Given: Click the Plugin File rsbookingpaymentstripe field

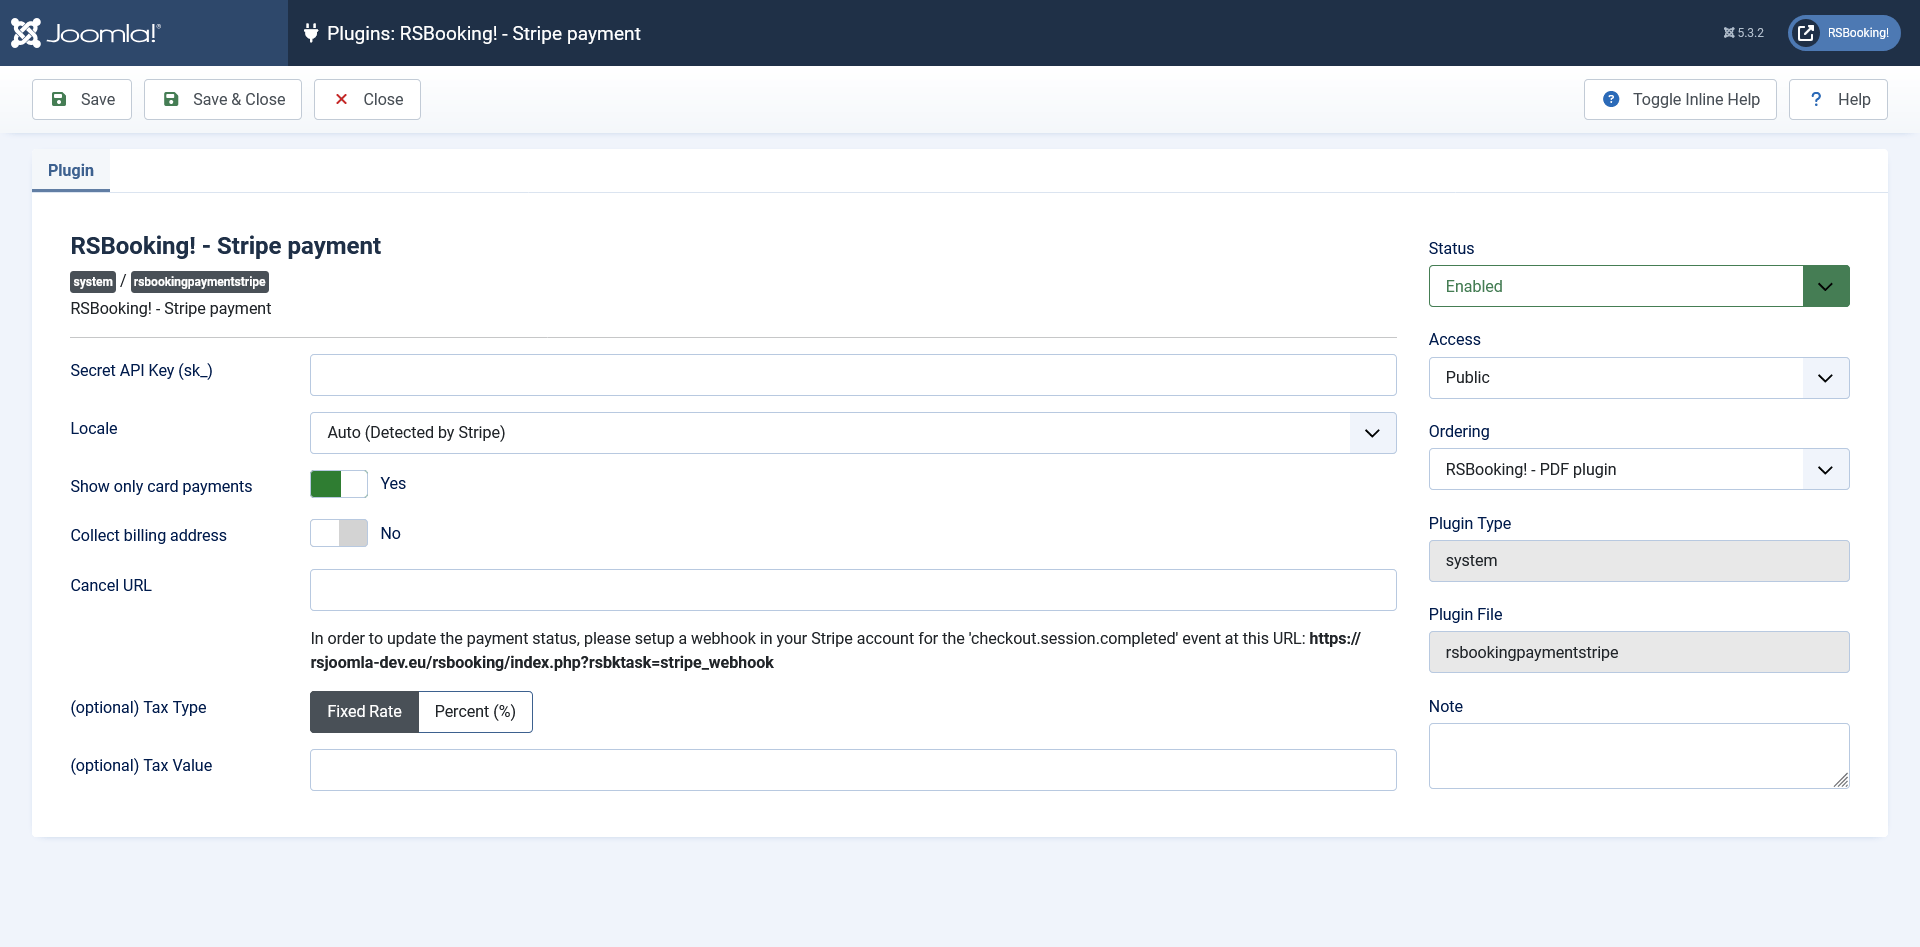Looking at the screenshot, I should click(1639, 652).
